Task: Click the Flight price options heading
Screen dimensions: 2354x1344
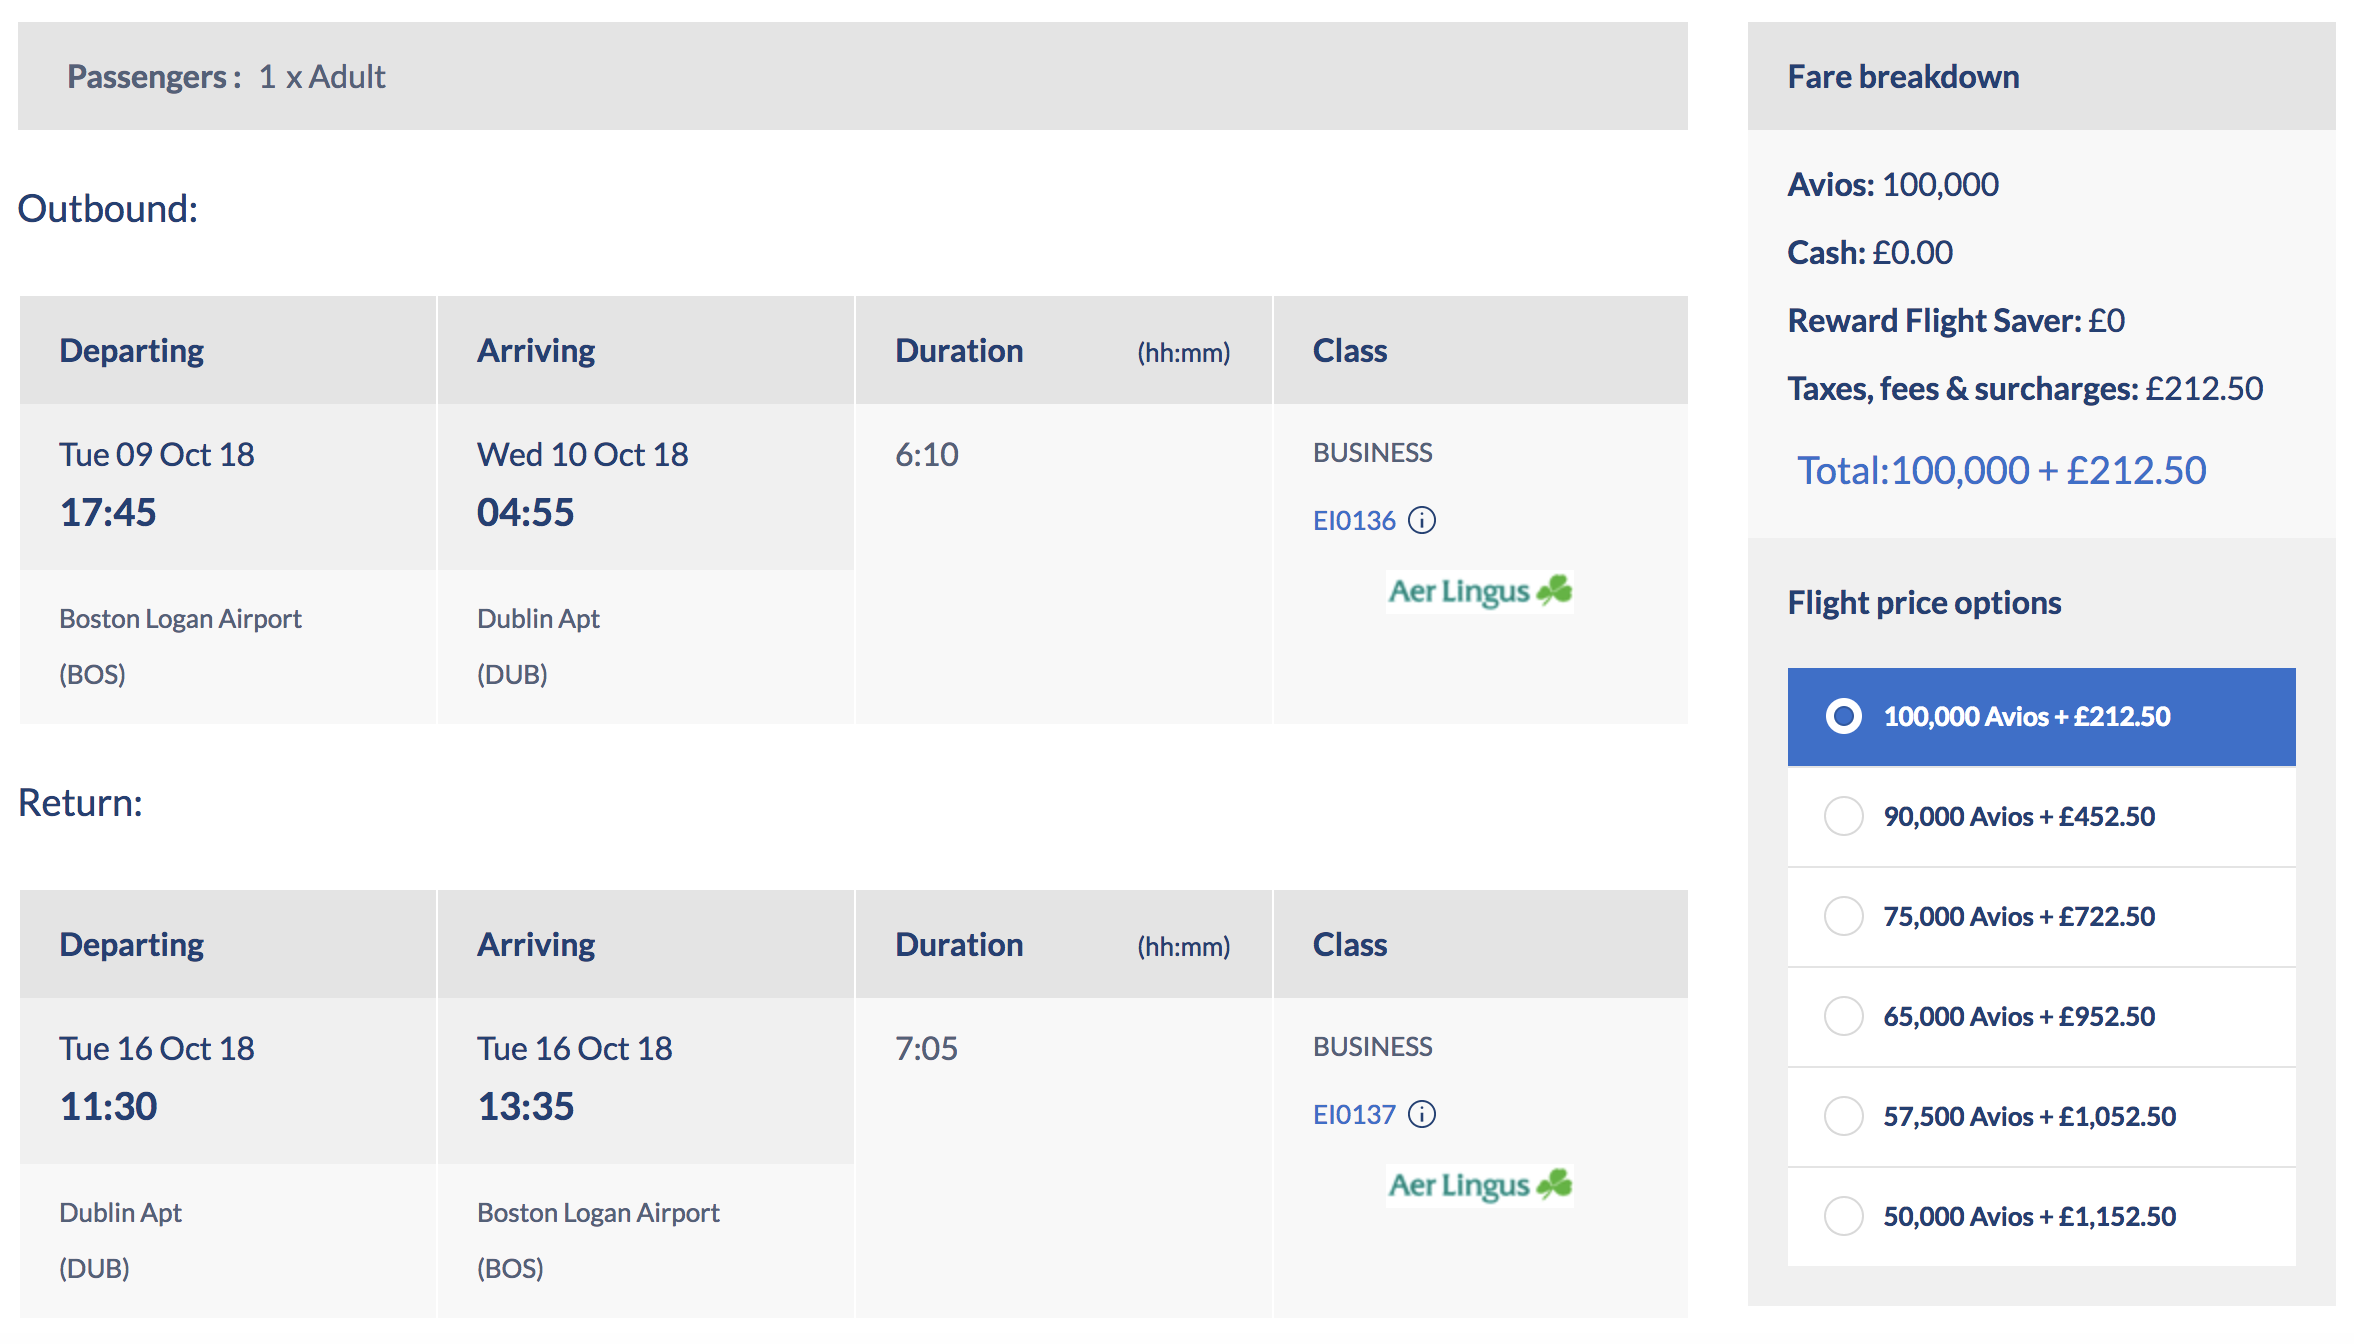Action: point(1924,603)
